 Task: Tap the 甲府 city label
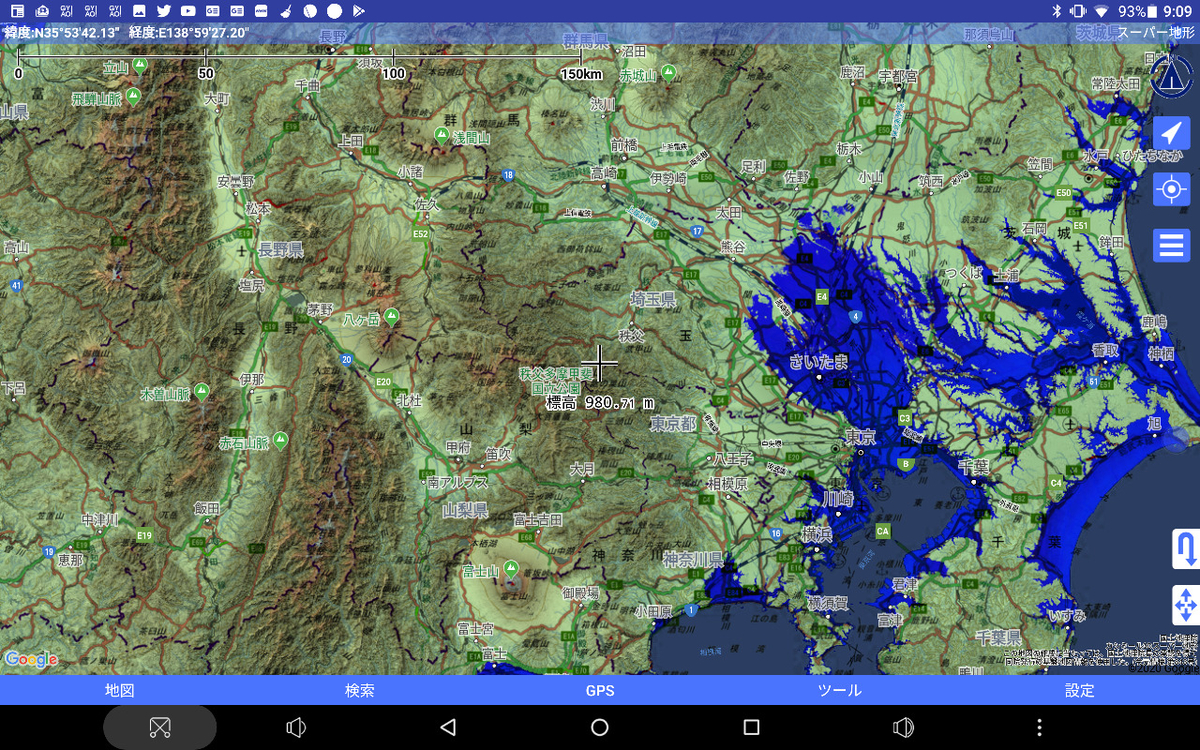pyautogui.click(x=458, y=446)
